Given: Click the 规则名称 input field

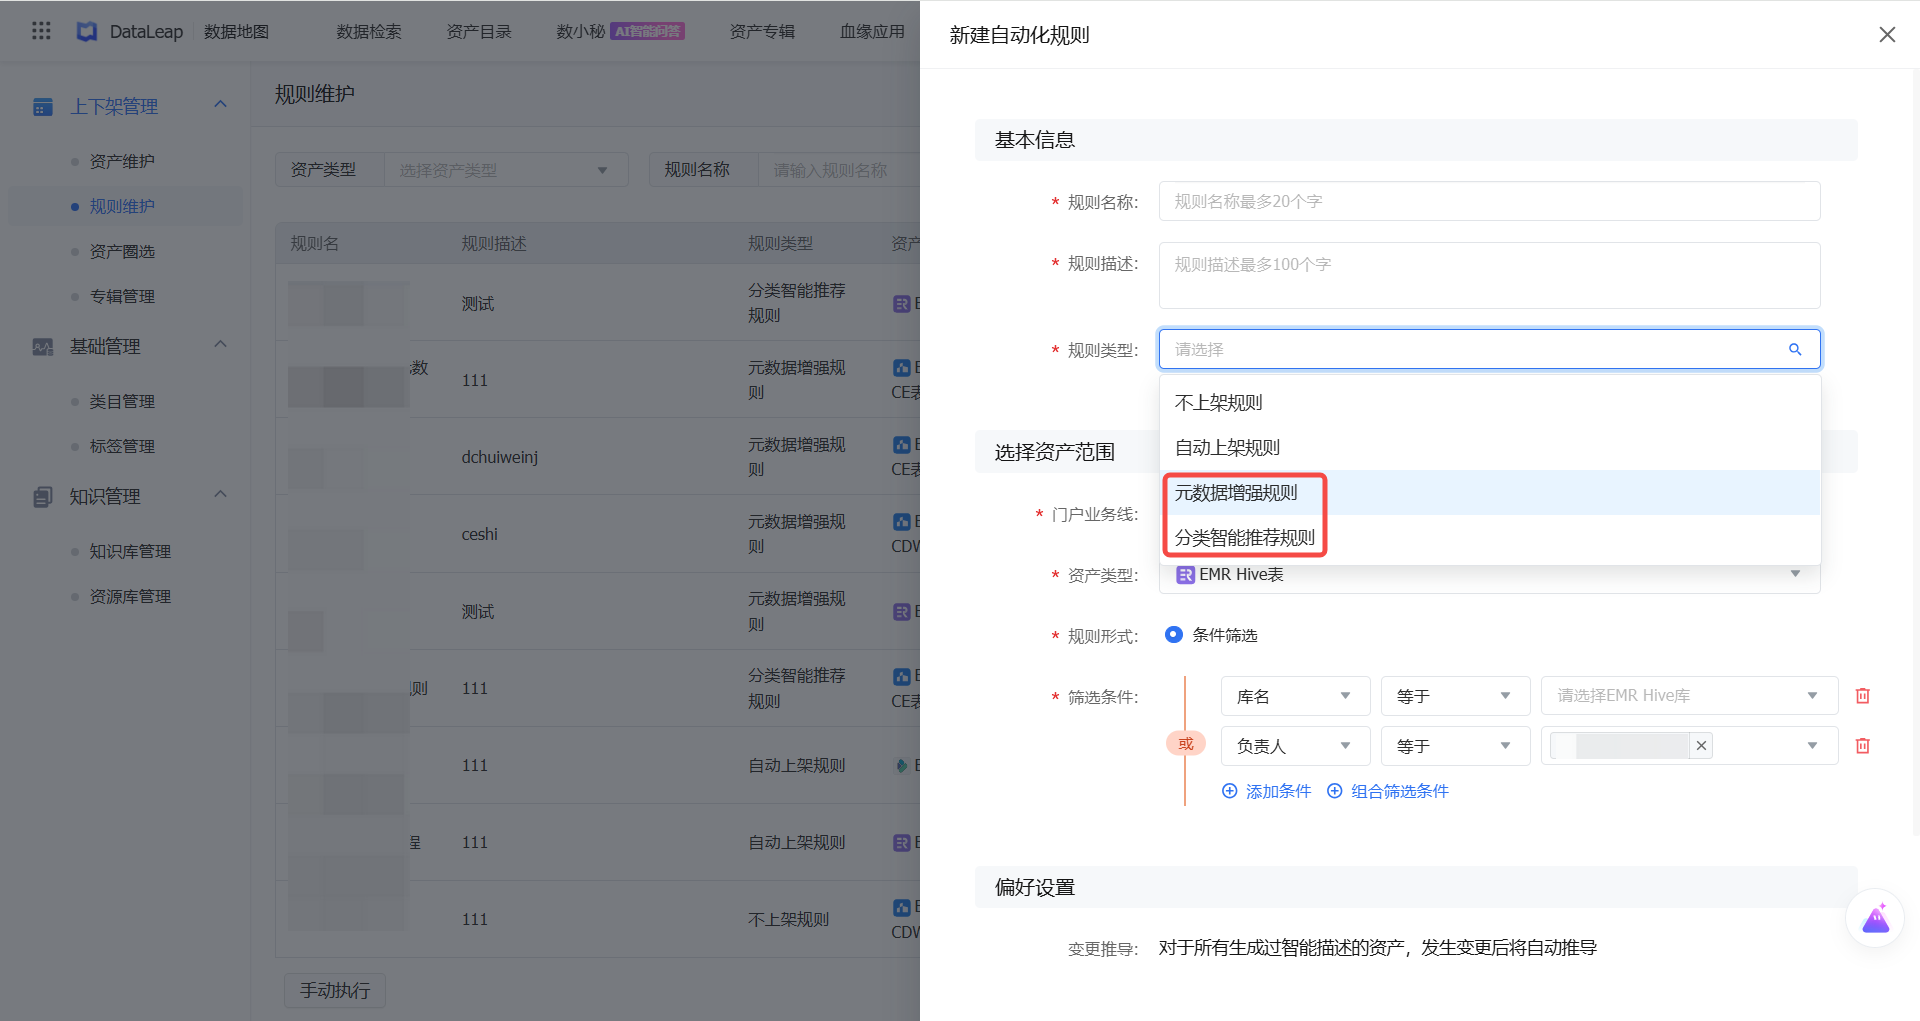Looking at the screenshot, I should click(1488, 201).
